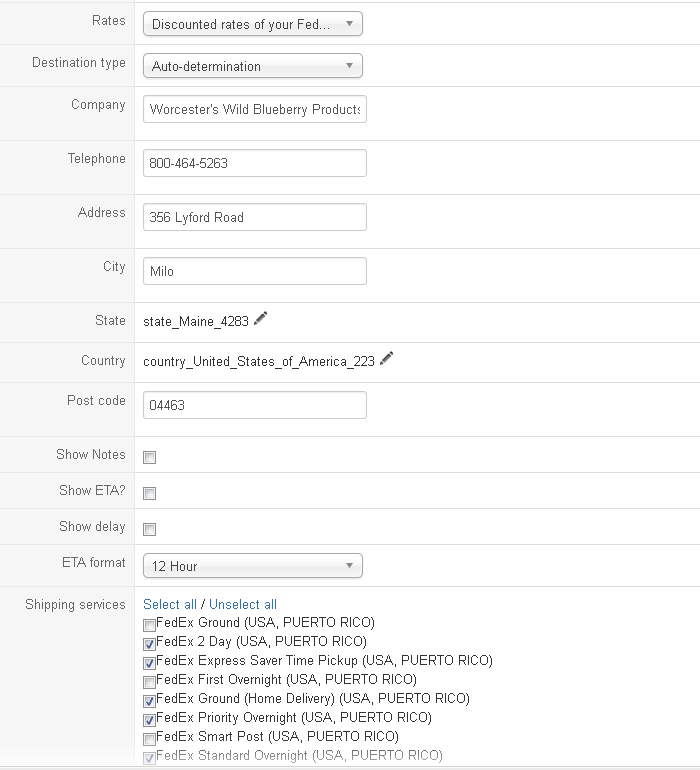
Task: Uncheck FedEx Express Saver Time Pickup
Action: pos(150,663)
